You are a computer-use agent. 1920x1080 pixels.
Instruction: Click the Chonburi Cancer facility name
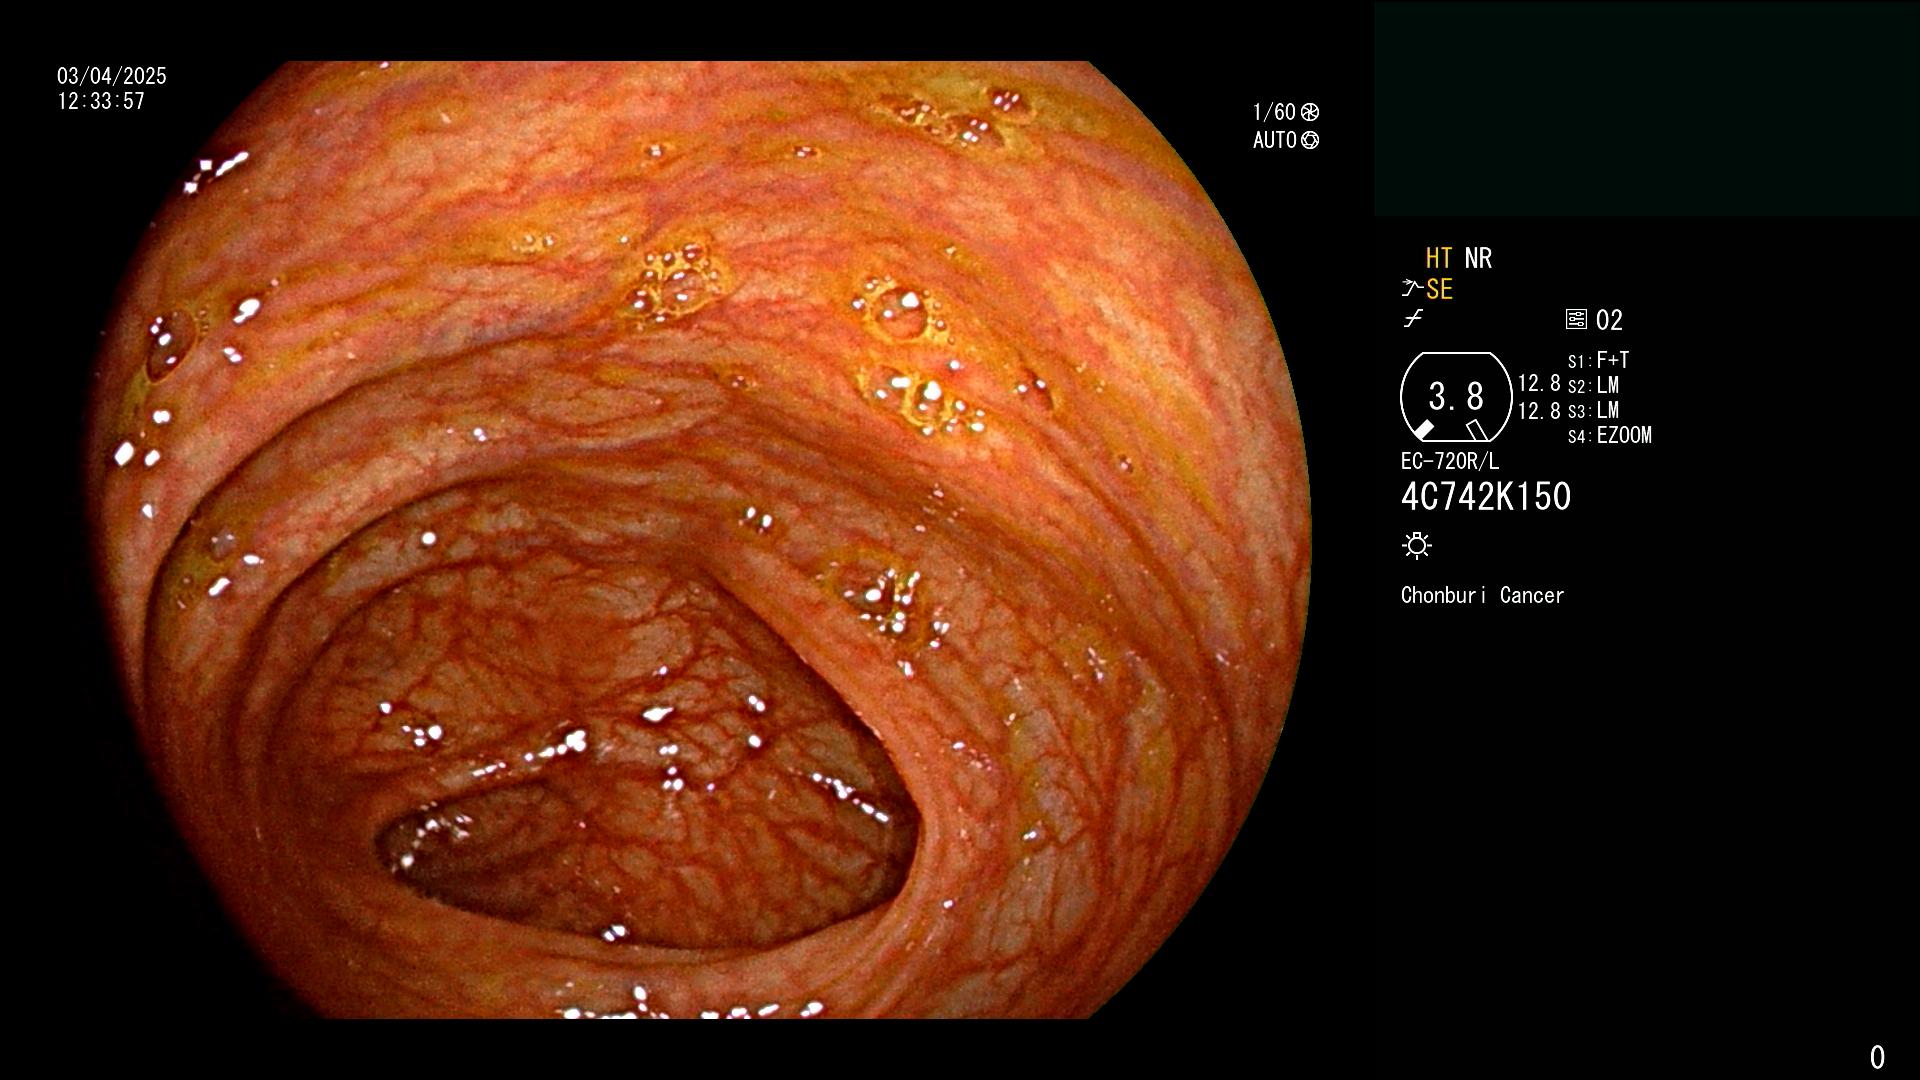[x=1482, y=595]
